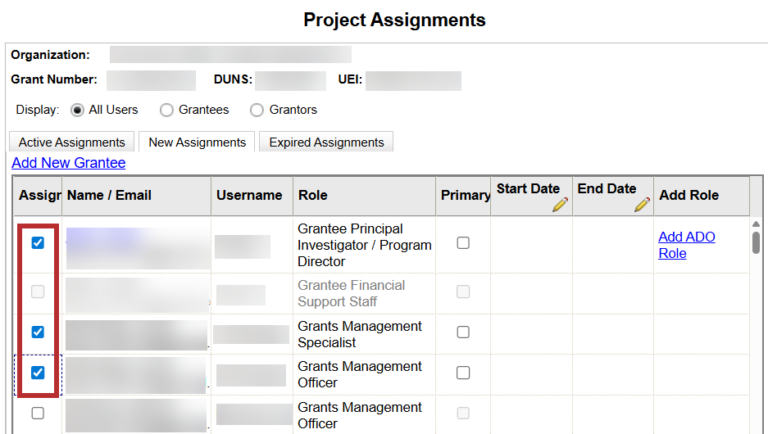768x434 pixels.
Task: Click the pencil icon beside Start Date
Action: point(559,204)
